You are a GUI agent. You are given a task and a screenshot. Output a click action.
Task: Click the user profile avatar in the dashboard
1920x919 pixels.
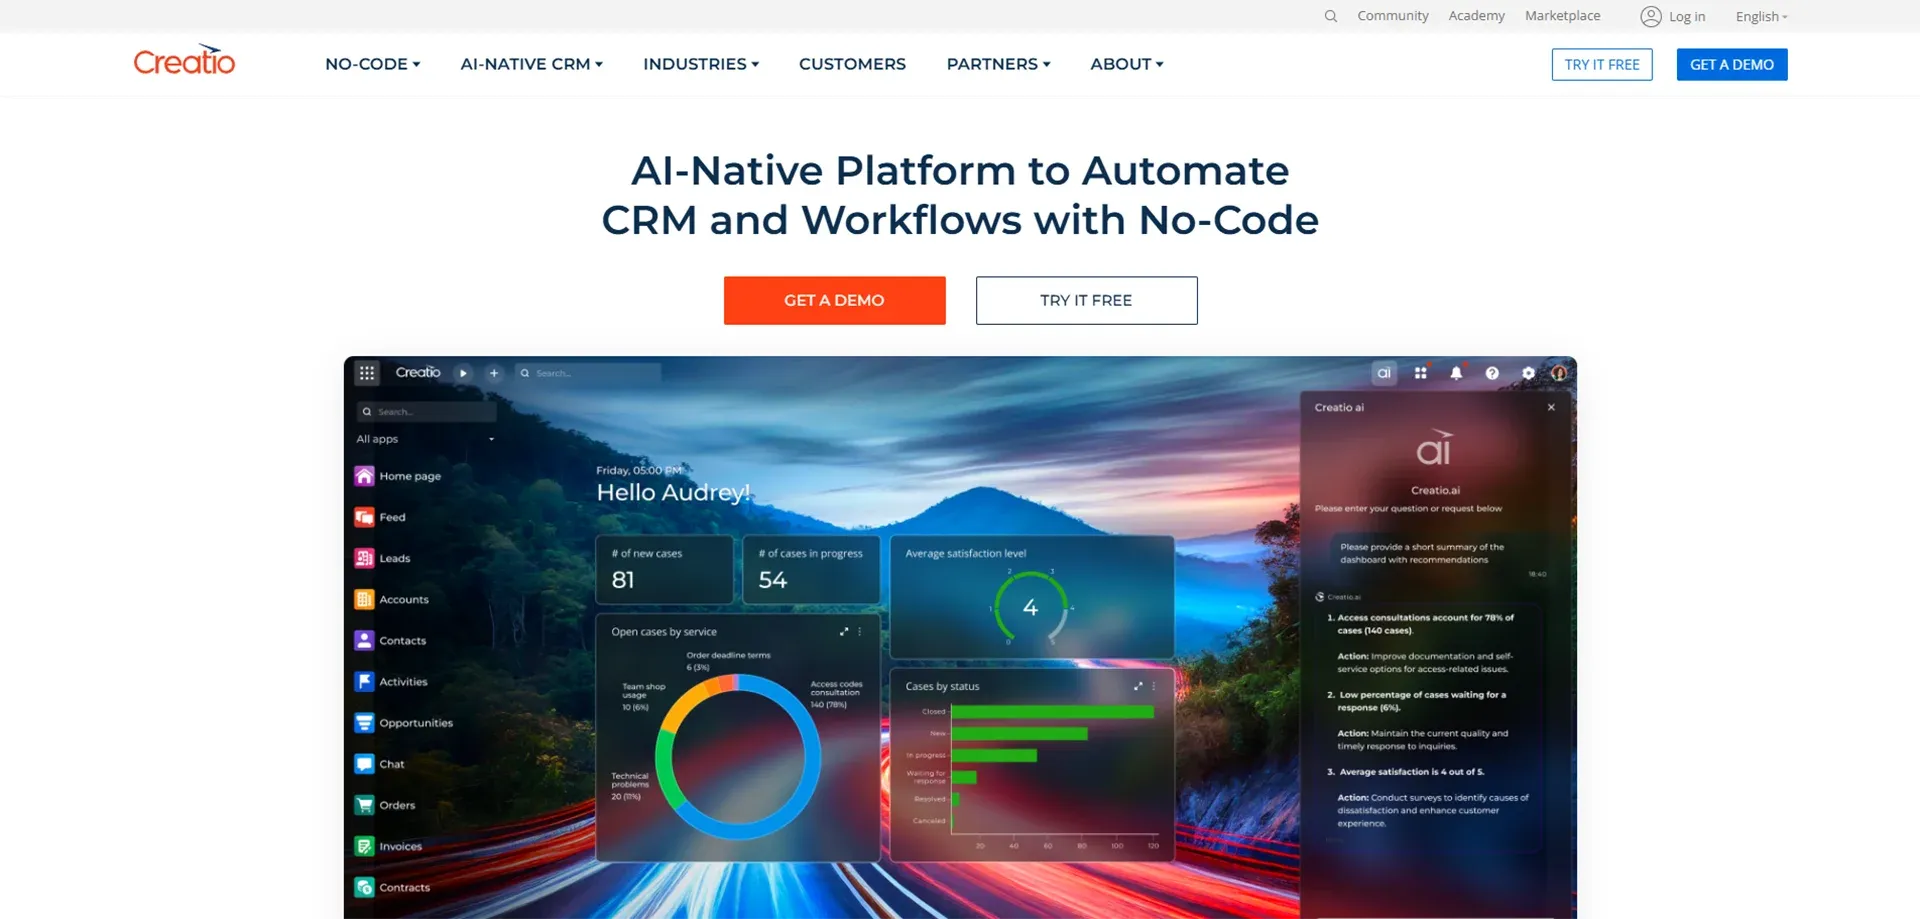[x=1559, y=373]
